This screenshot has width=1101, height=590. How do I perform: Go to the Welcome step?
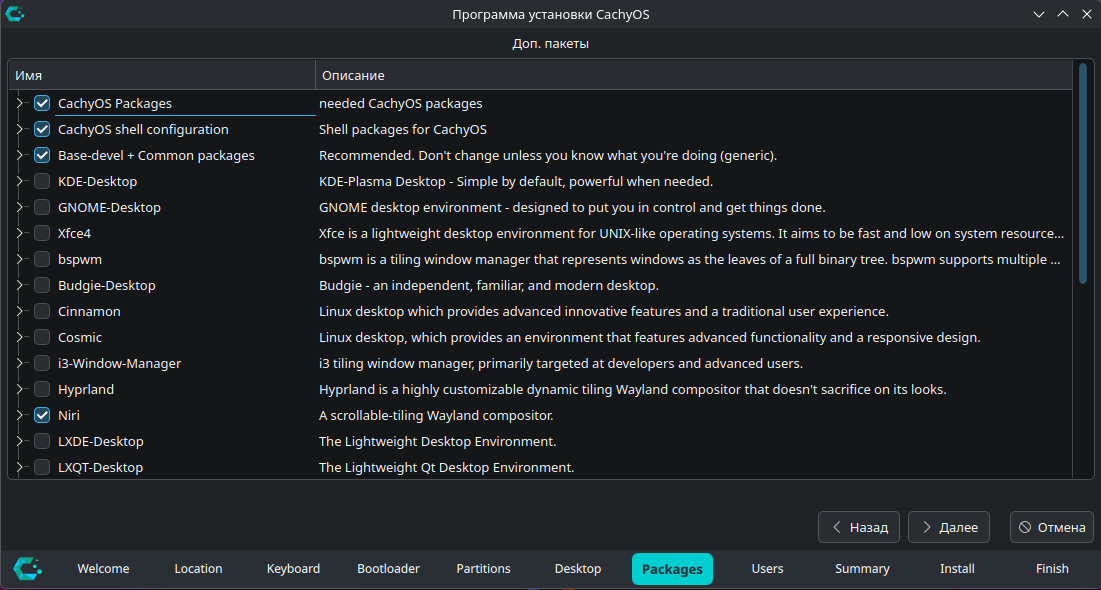[x=103, y=569]
